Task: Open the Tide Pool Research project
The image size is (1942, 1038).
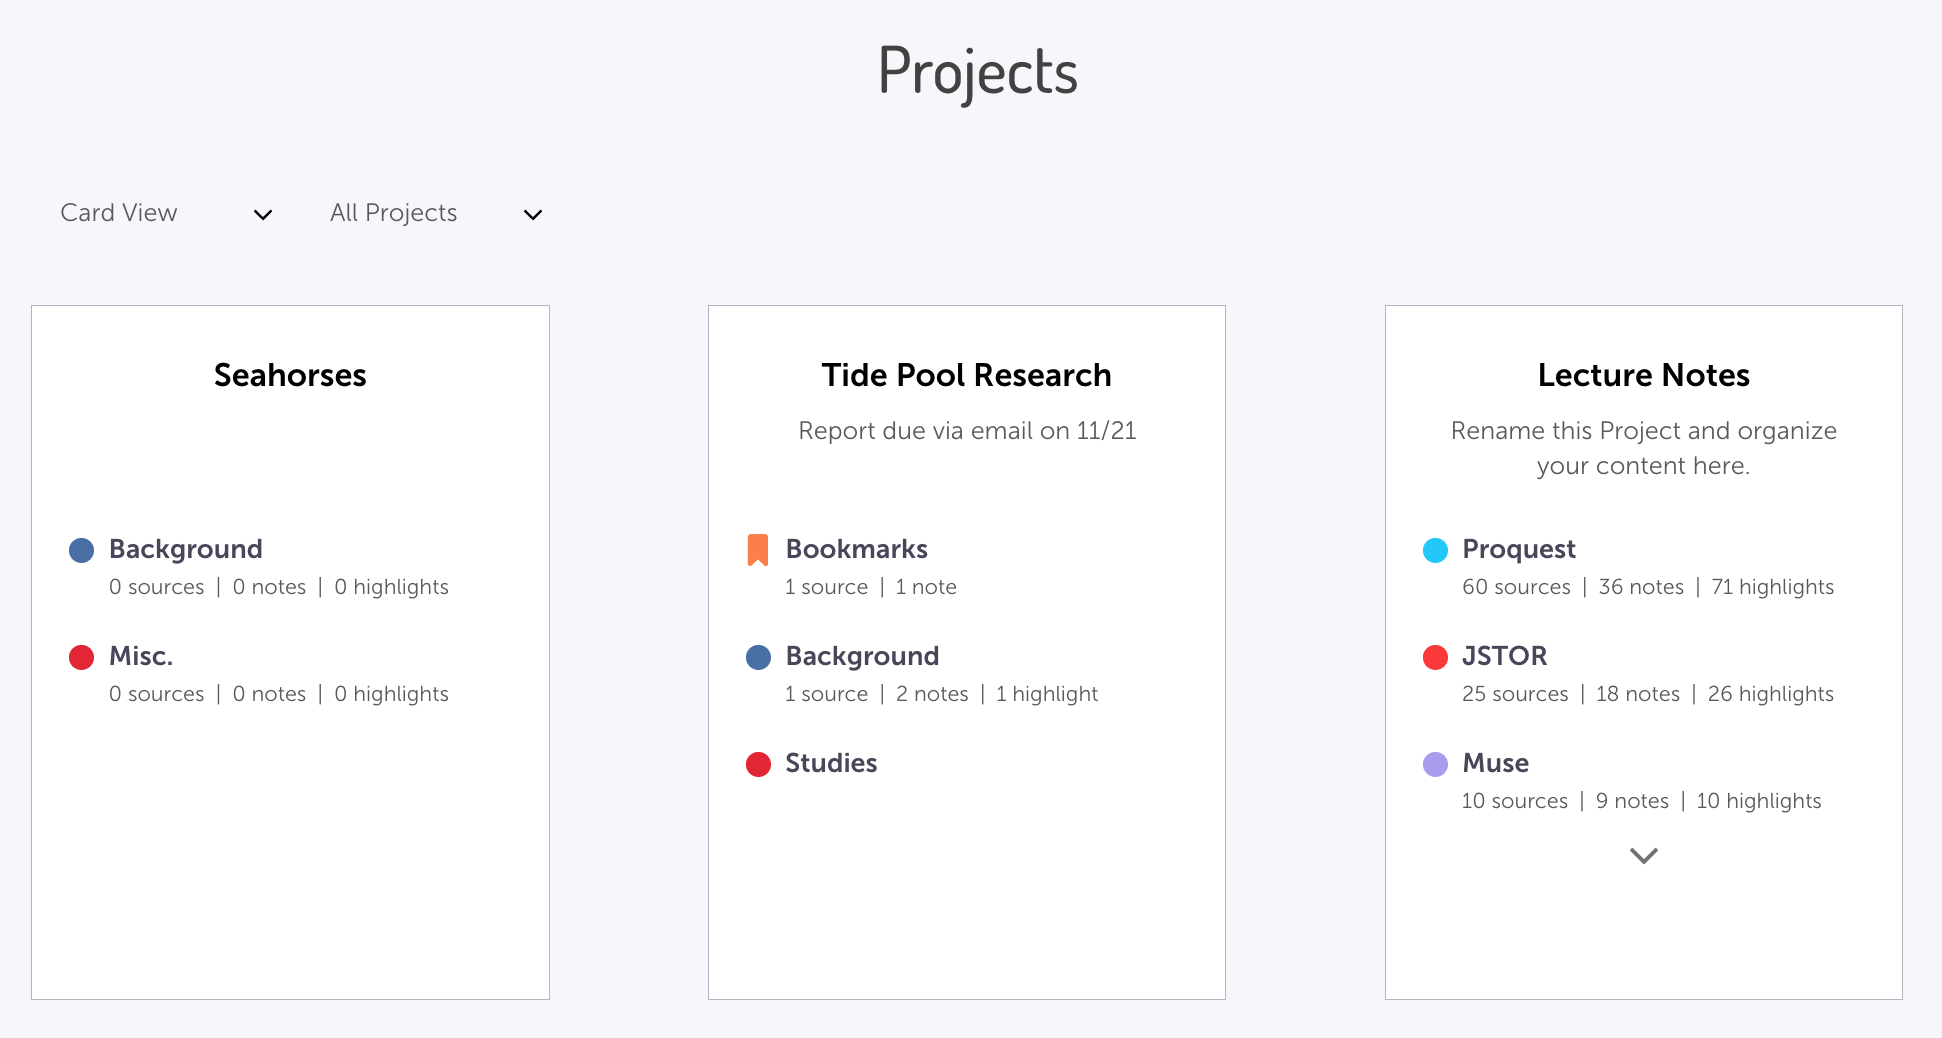Action: coord(966,375)
